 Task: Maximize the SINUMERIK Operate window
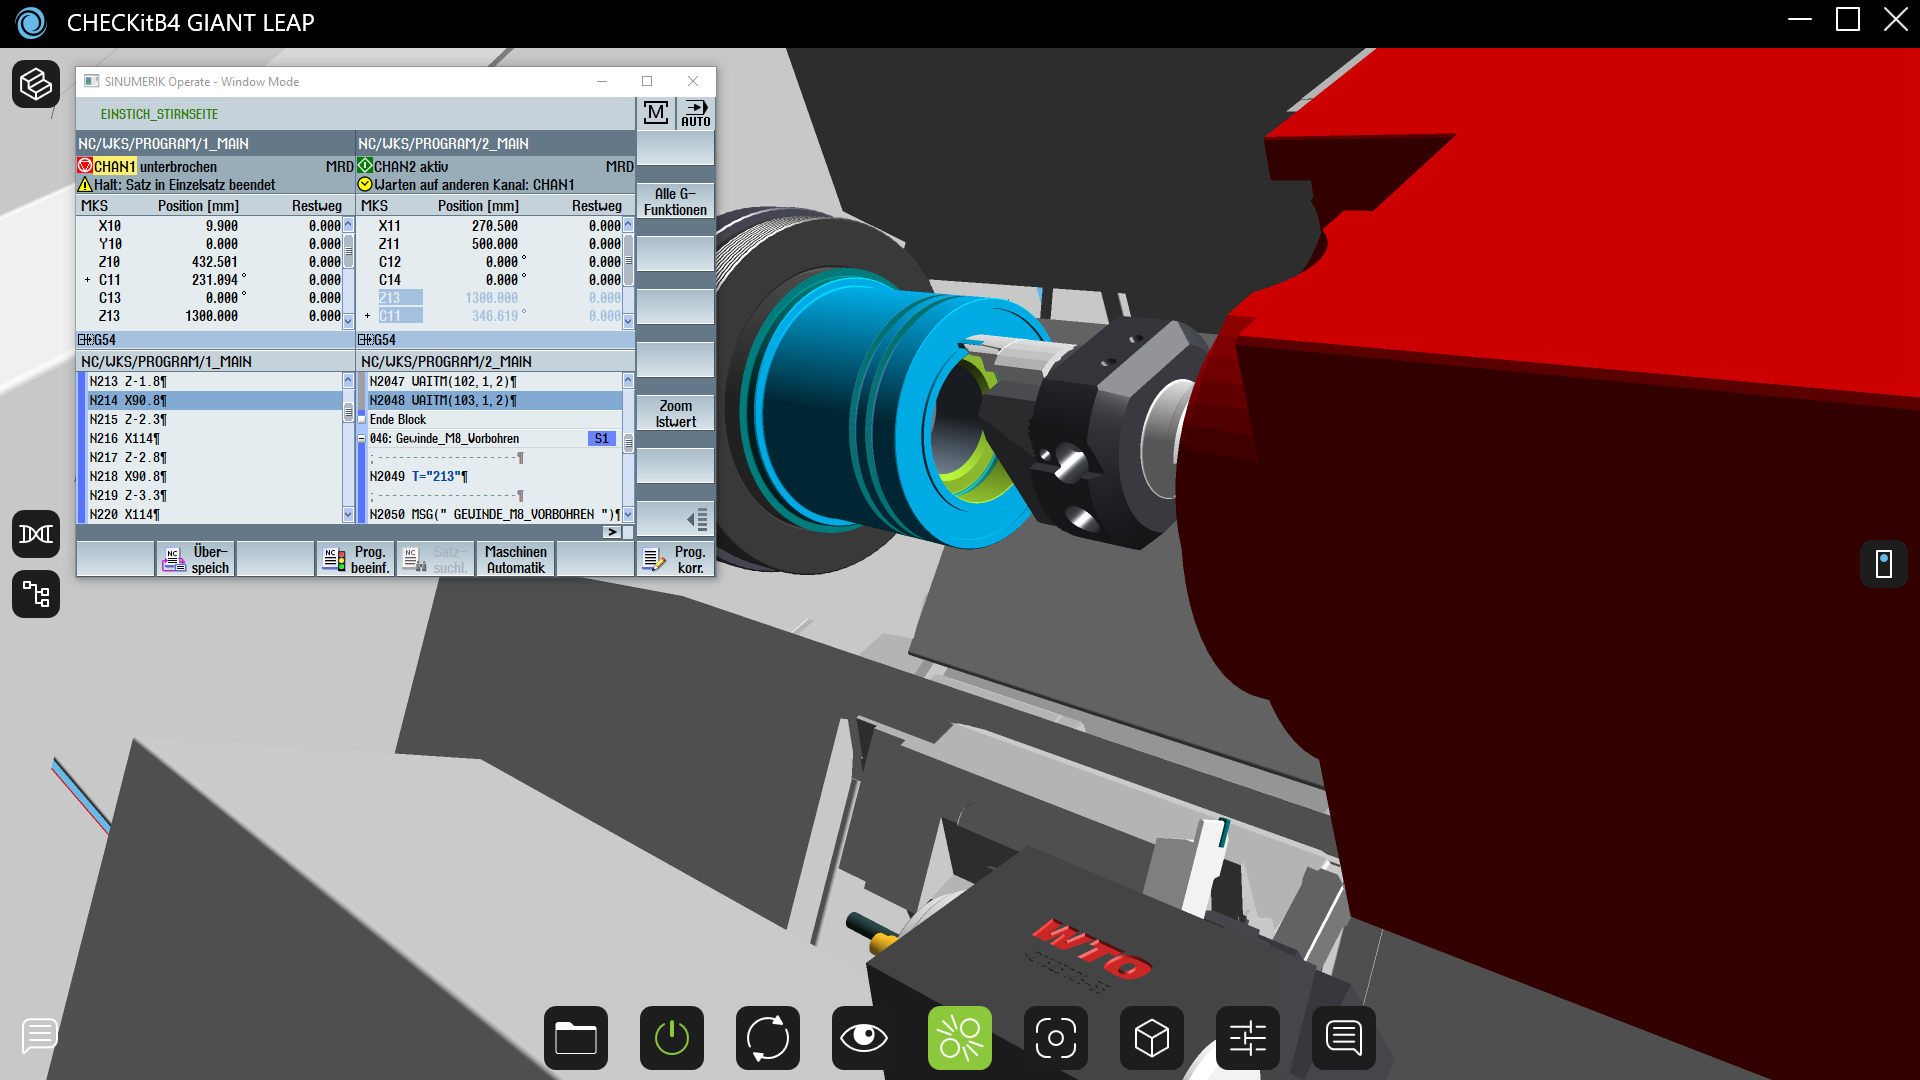(647, 81)
